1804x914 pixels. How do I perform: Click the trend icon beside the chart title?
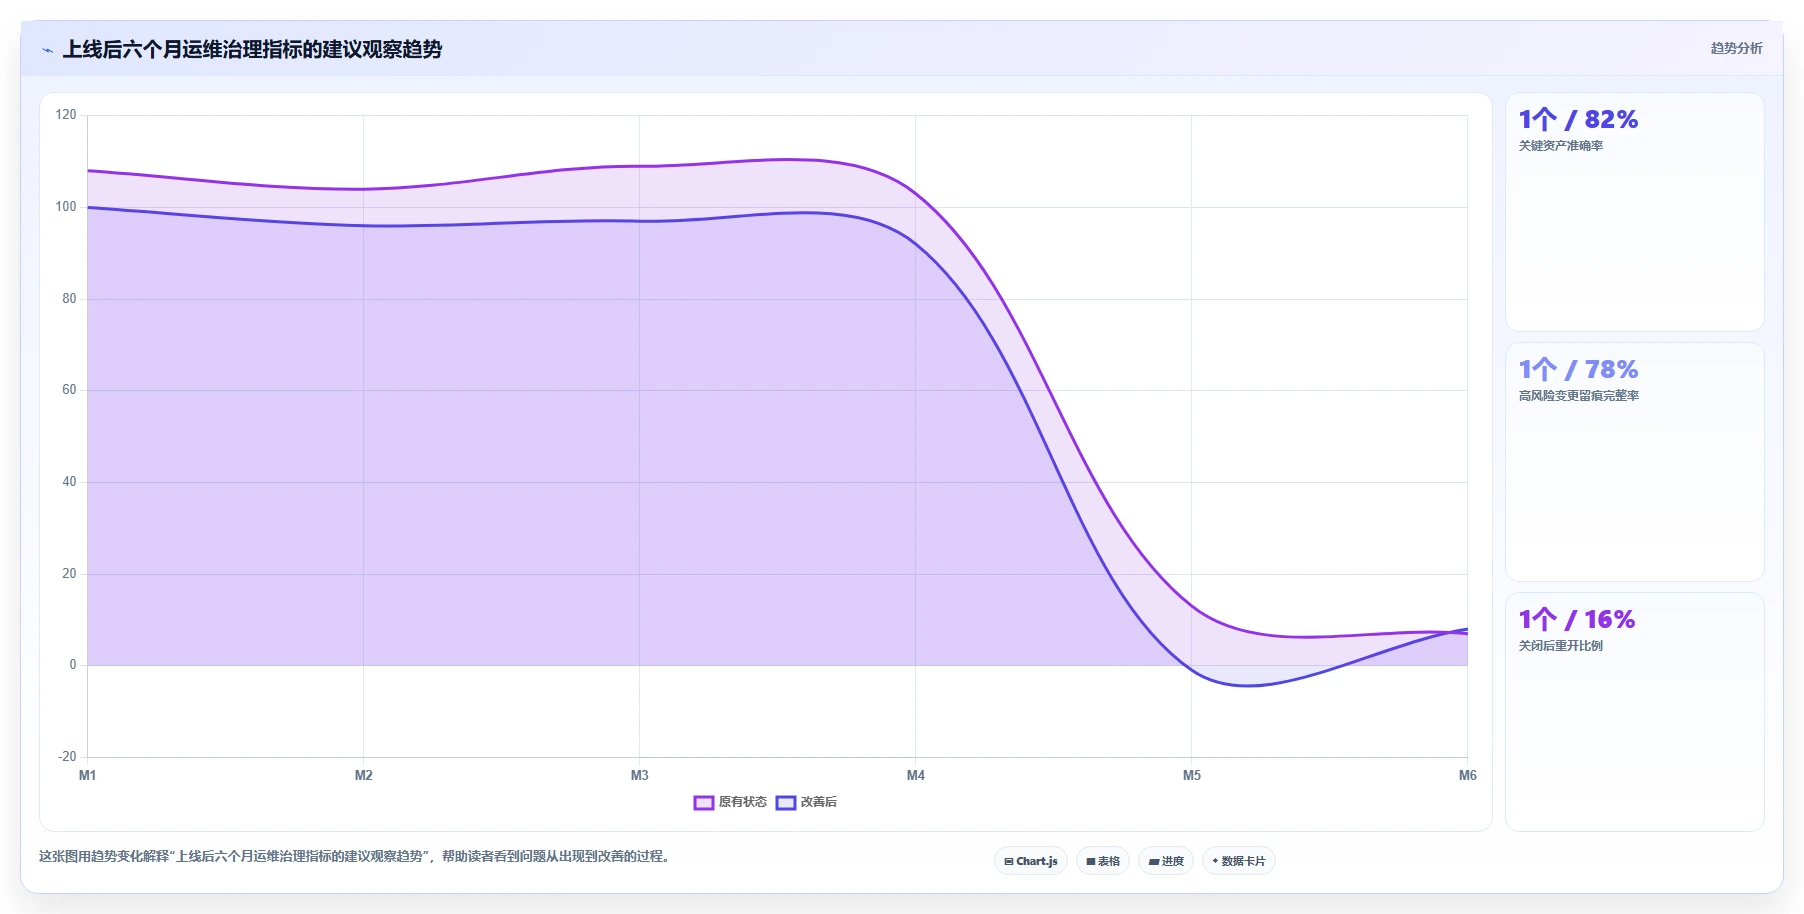(48, 49)
